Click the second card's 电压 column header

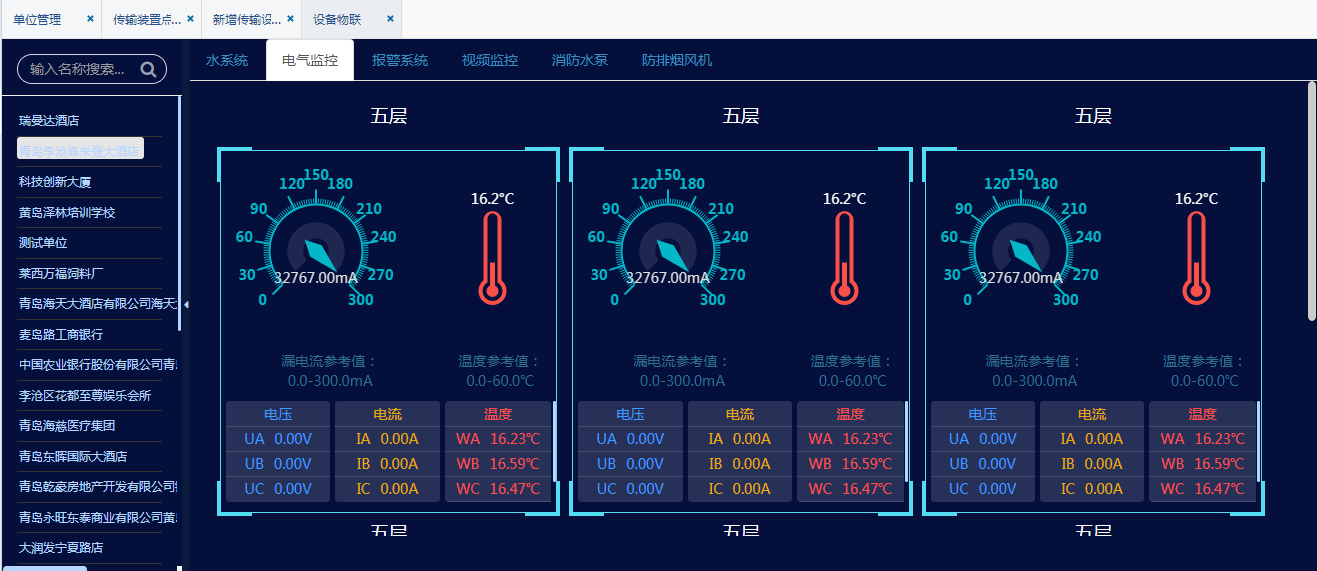630,414
